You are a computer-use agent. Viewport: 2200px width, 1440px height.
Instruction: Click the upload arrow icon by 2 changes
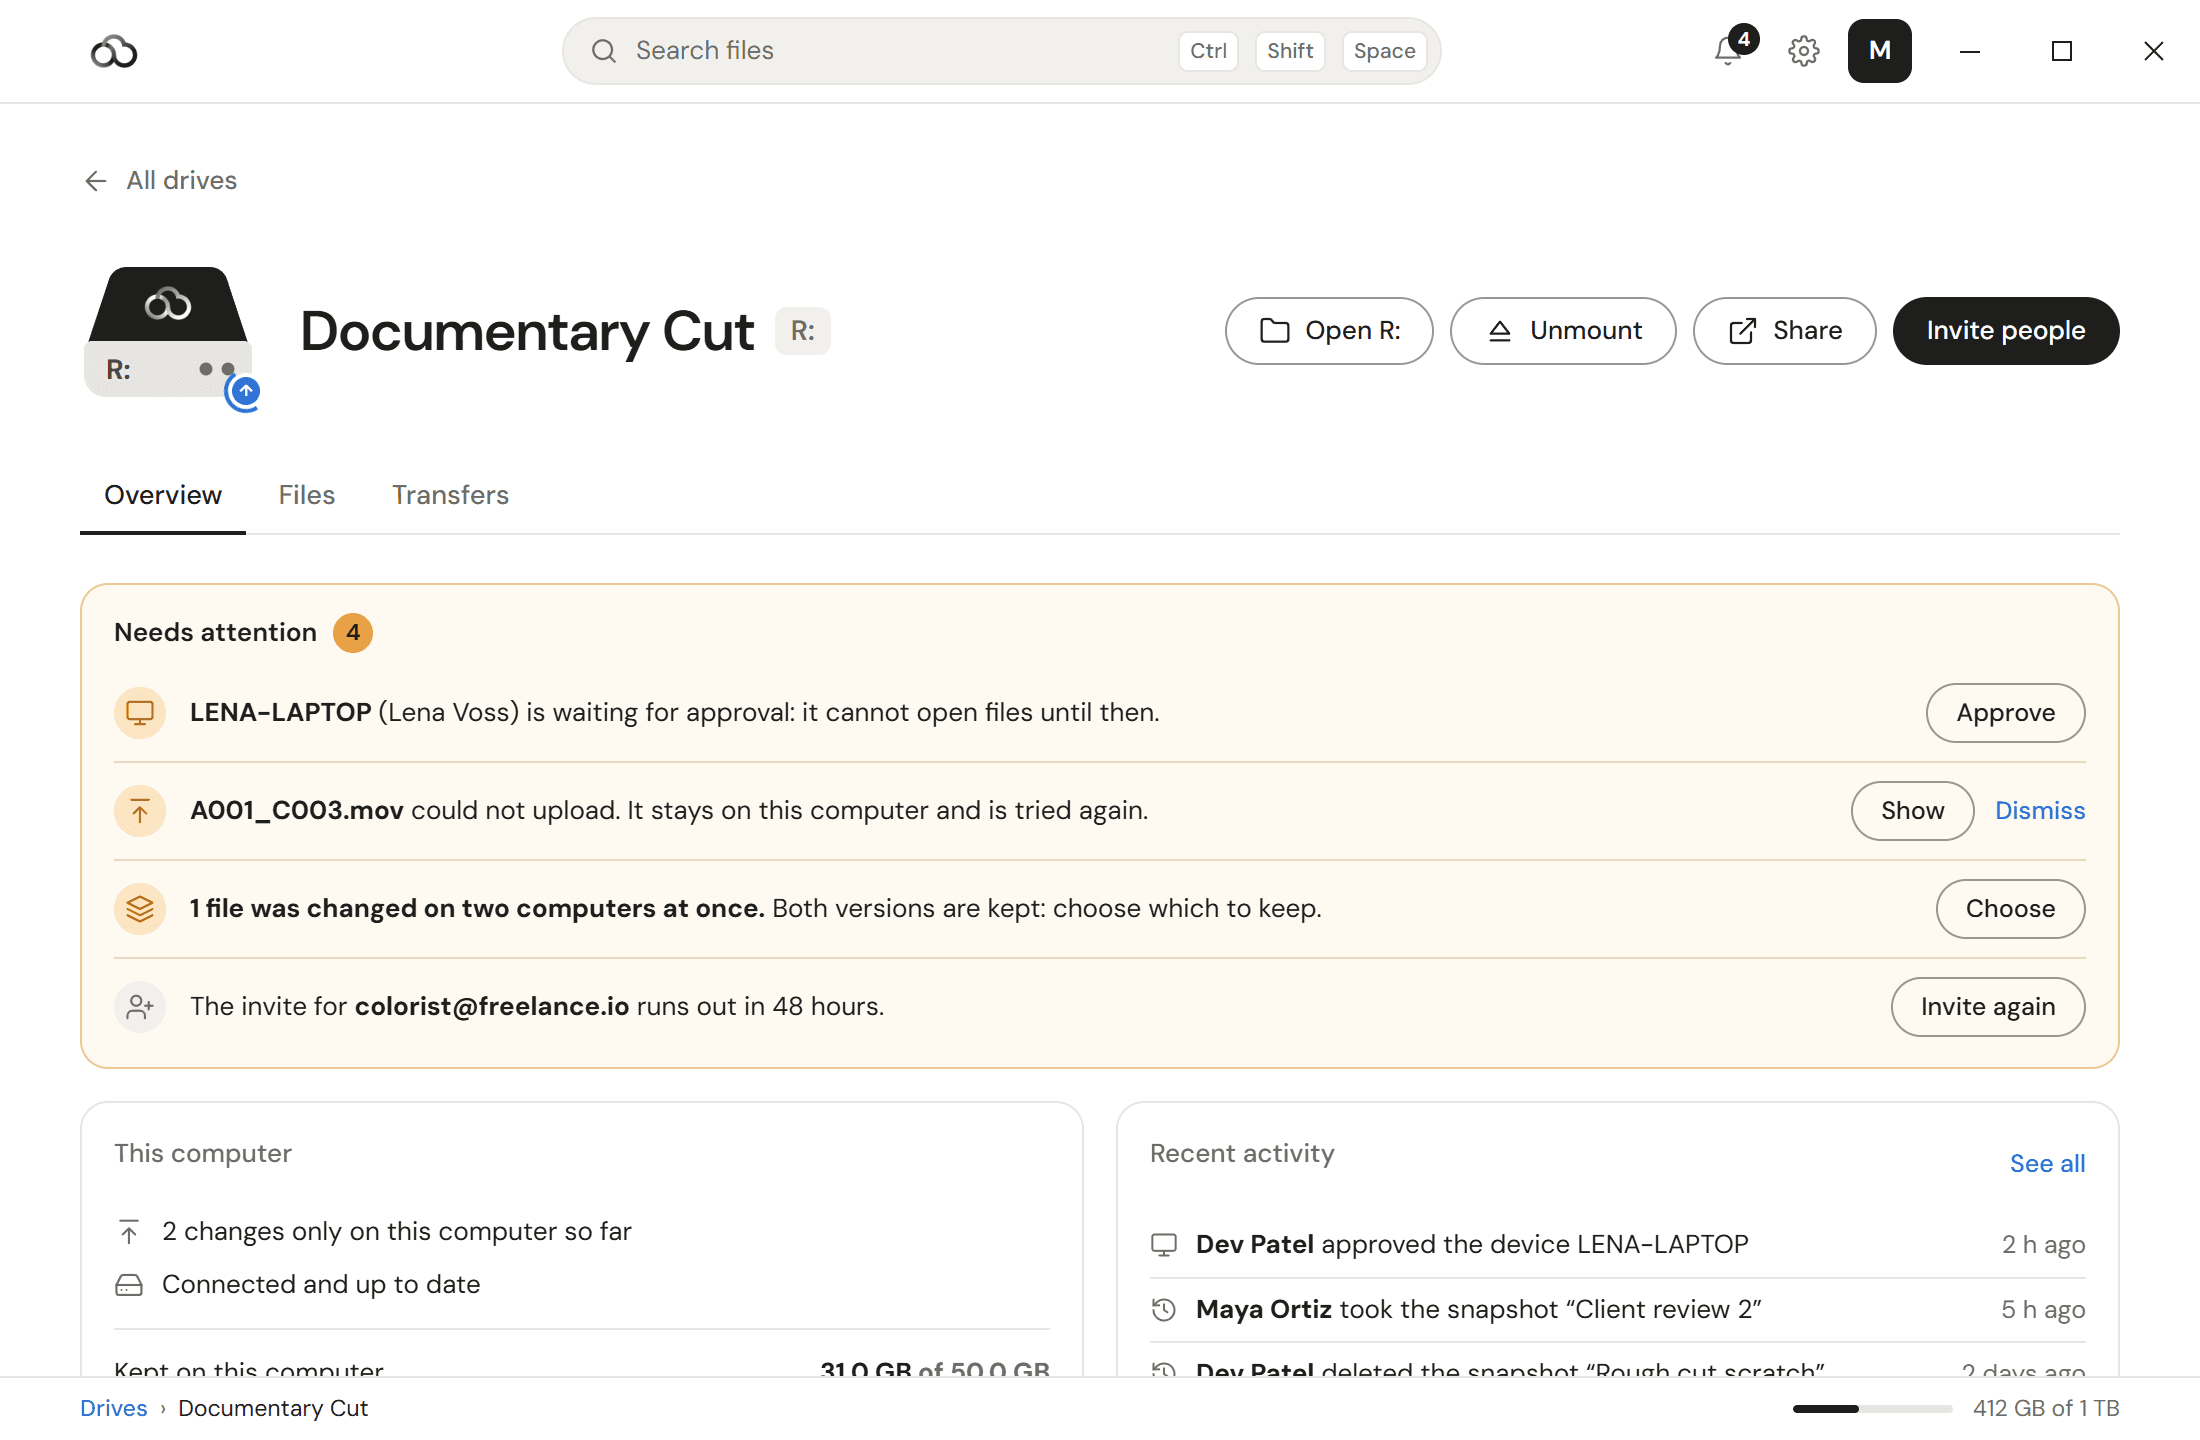(x=129, y=1232)
